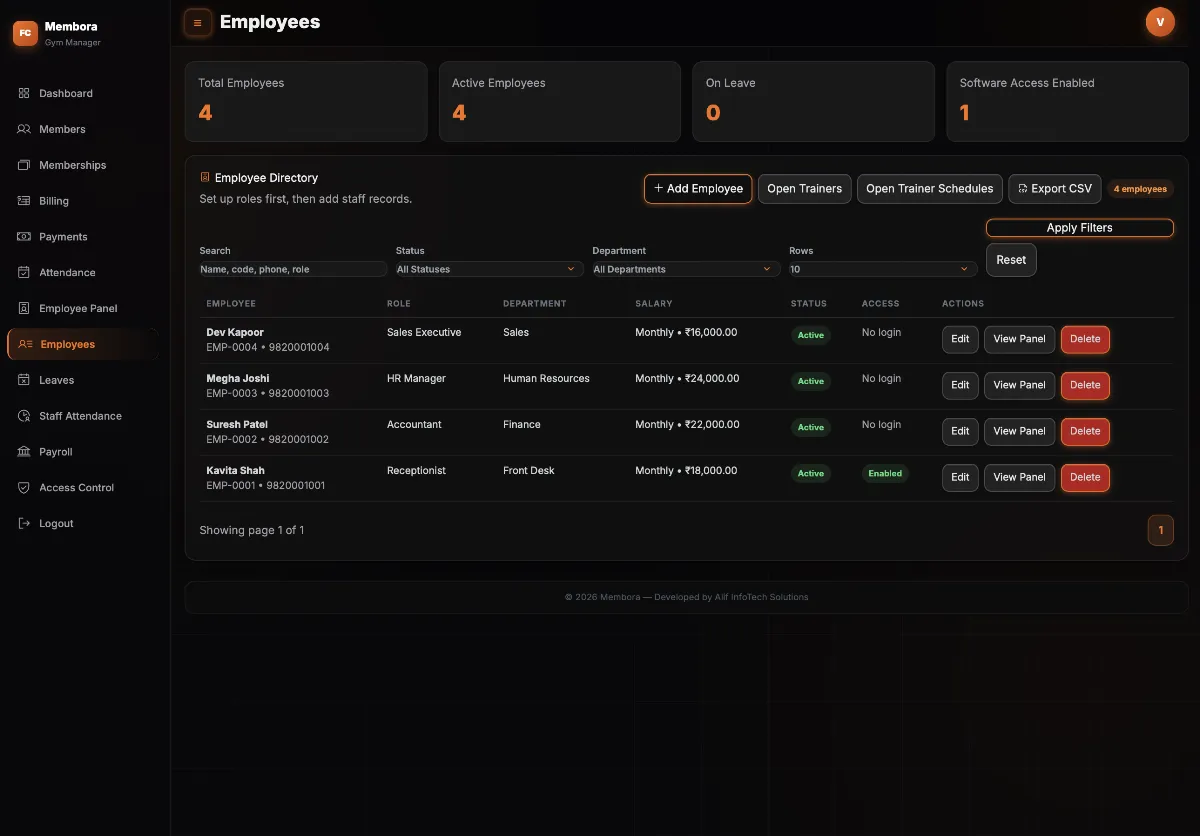Click the Attendance calendar-check icon in sidebar
The image size is (1200, 836).
24,272
